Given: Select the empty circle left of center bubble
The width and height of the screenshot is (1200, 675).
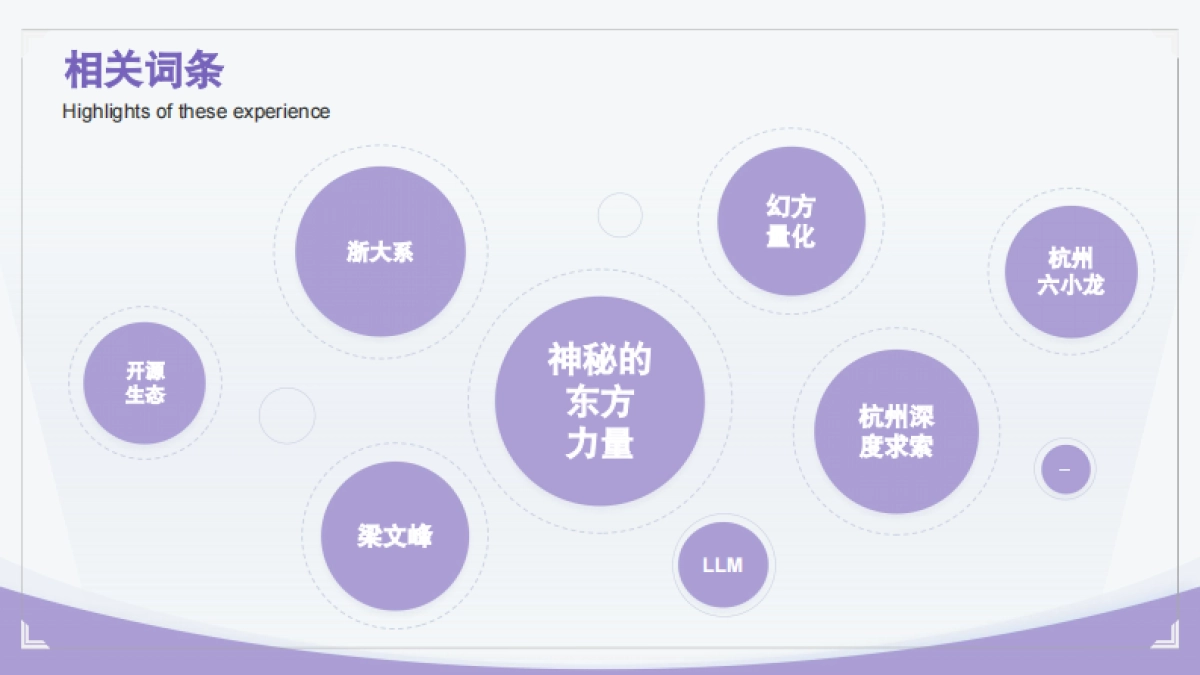Looking at the screenshot, I should click(x=287, y=416).
